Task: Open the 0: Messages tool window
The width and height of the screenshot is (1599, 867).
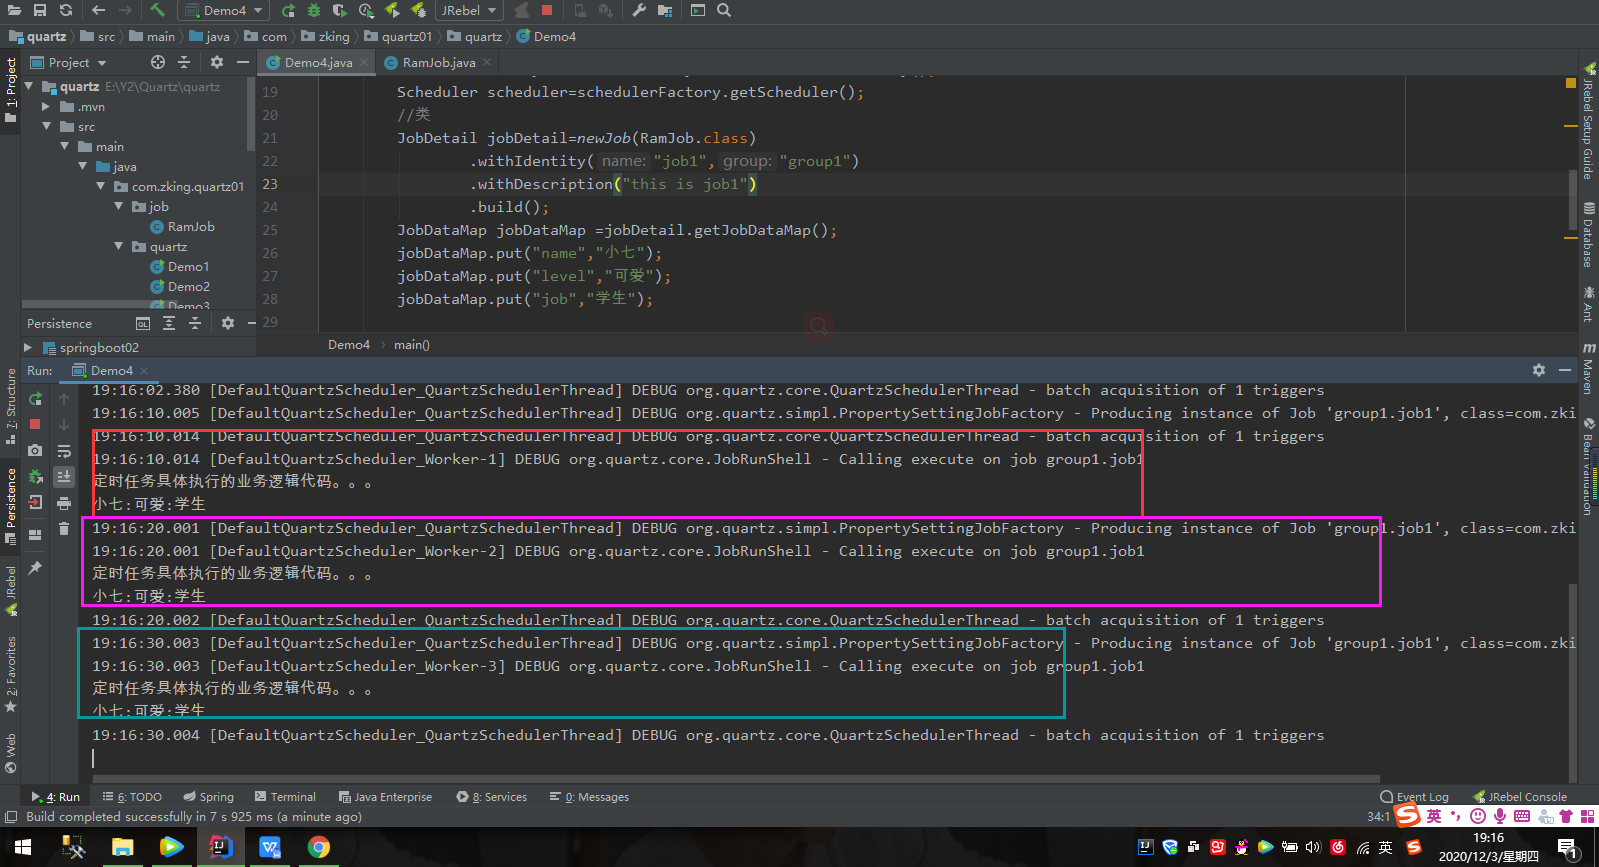Action: click(x=589, y=797)
